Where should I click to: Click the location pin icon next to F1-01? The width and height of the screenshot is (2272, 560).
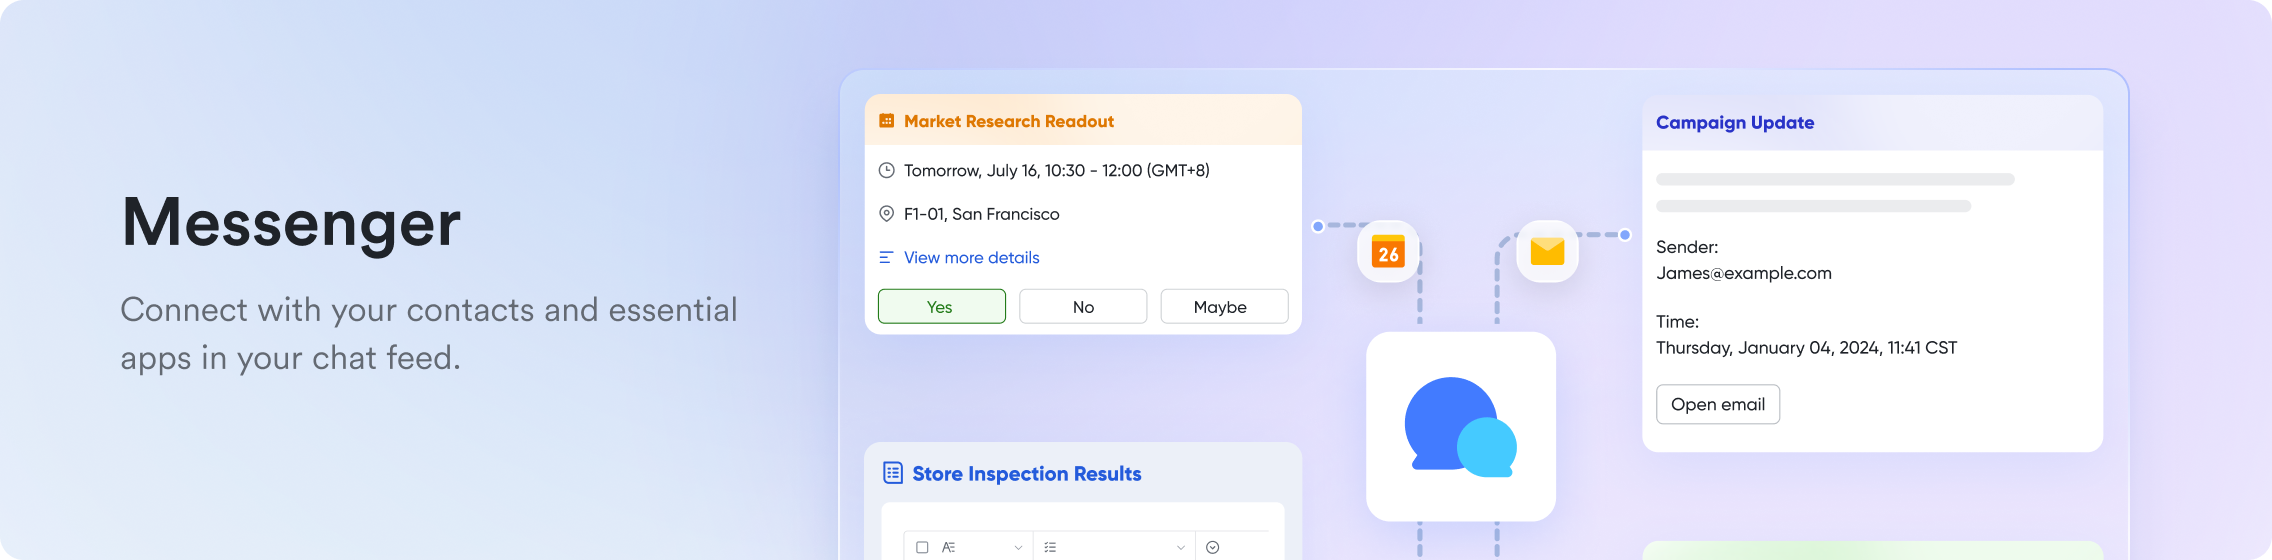click(886, 214)
